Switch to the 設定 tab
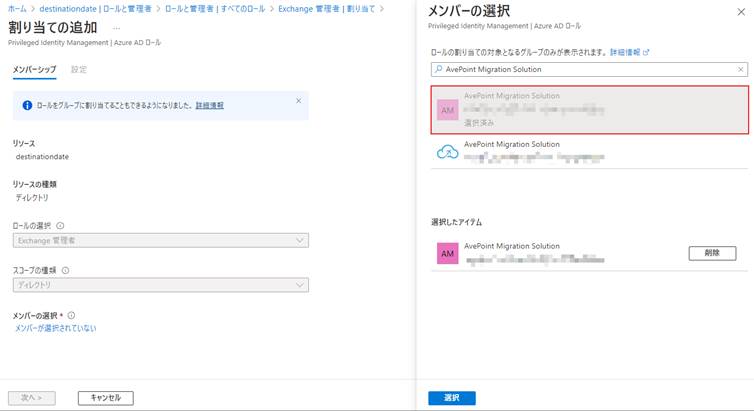 click(79, 70)
